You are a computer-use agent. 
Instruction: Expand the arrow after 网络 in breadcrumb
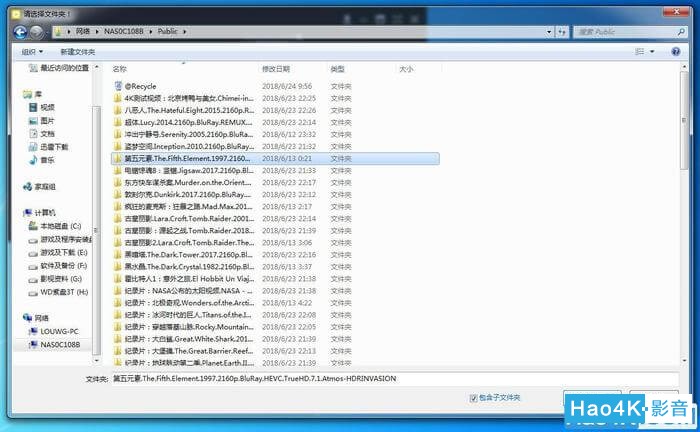[97, 32]
